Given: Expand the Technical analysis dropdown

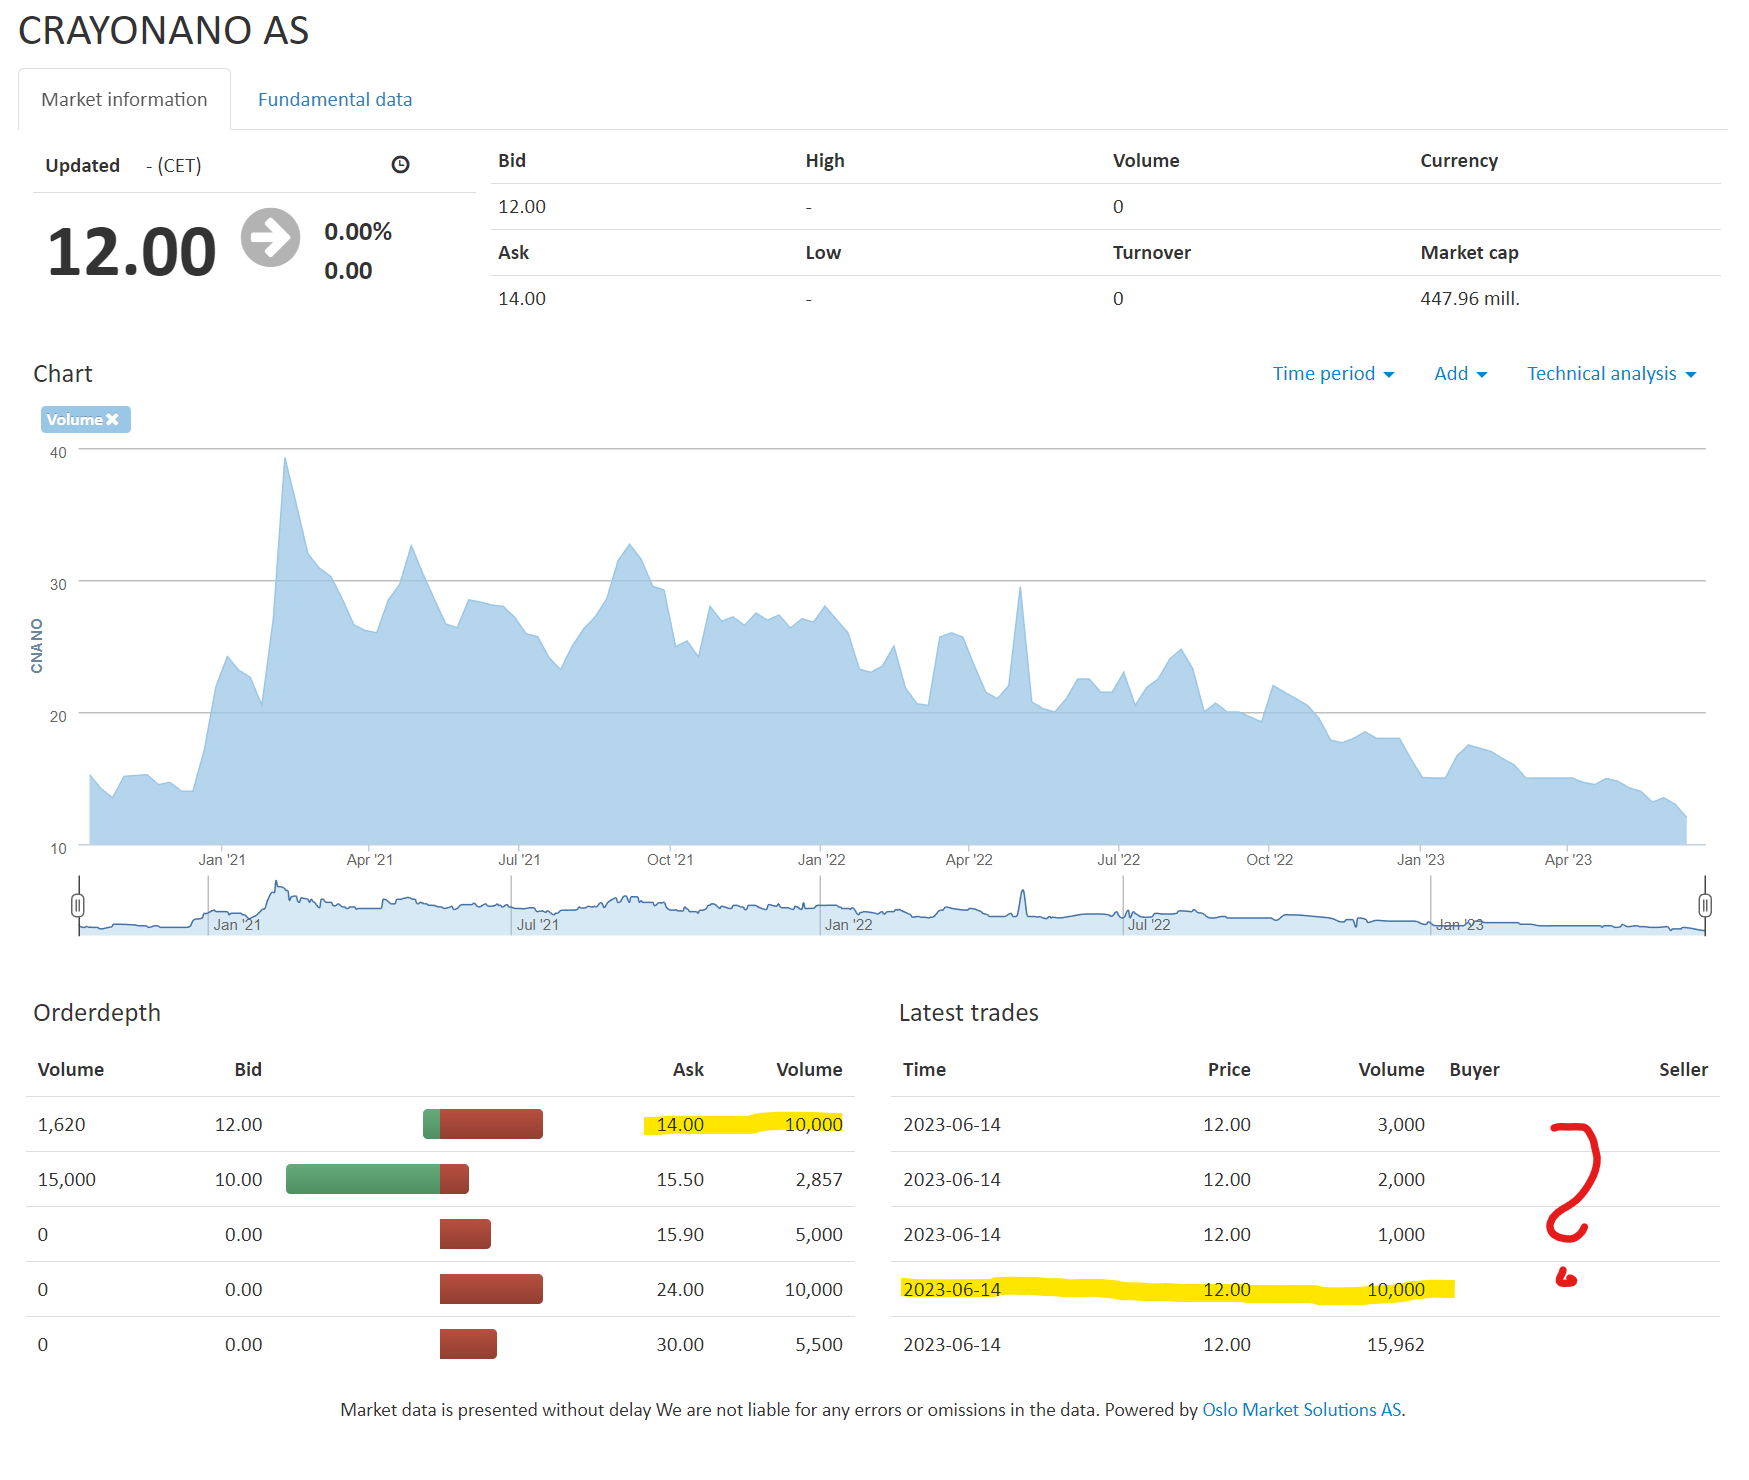Looking at the screenshot, I should click(1611, 373).
